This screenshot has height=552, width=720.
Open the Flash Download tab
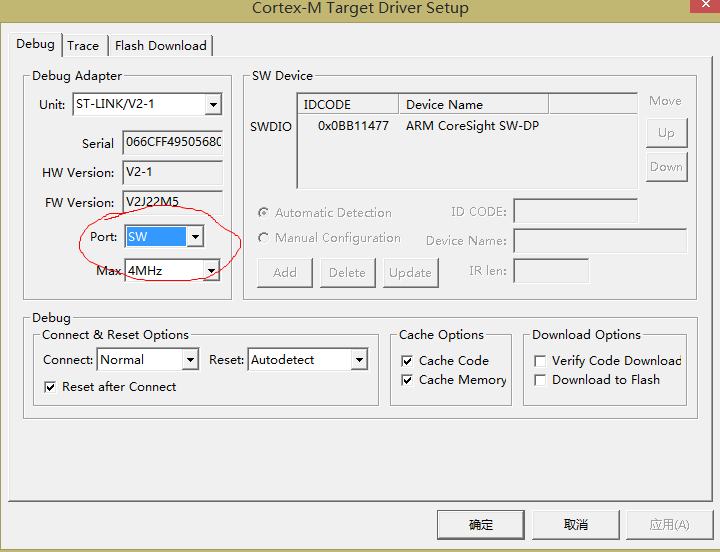161,46
